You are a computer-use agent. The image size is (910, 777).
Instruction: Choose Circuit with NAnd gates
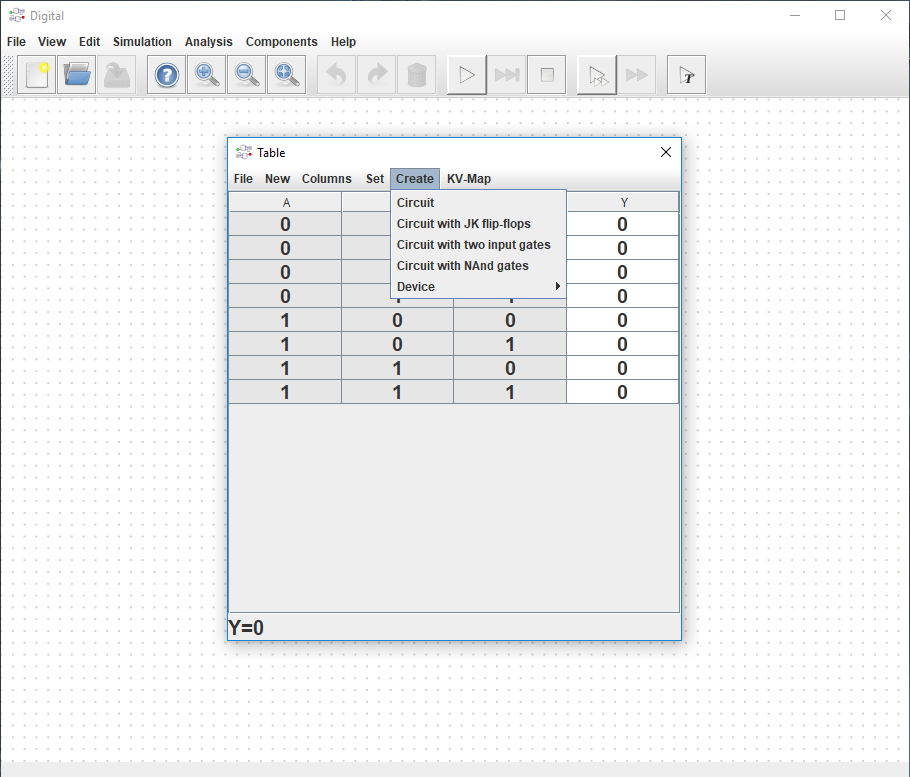point(478,265)
